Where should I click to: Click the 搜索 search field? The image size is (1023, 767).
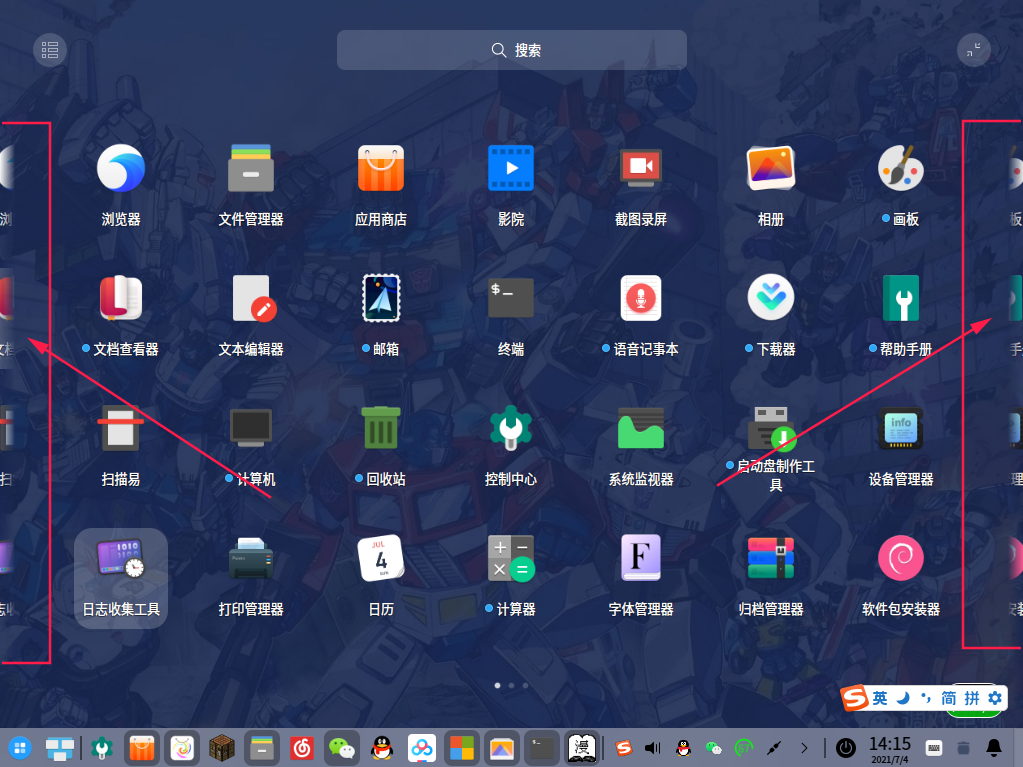coord(512,50)
